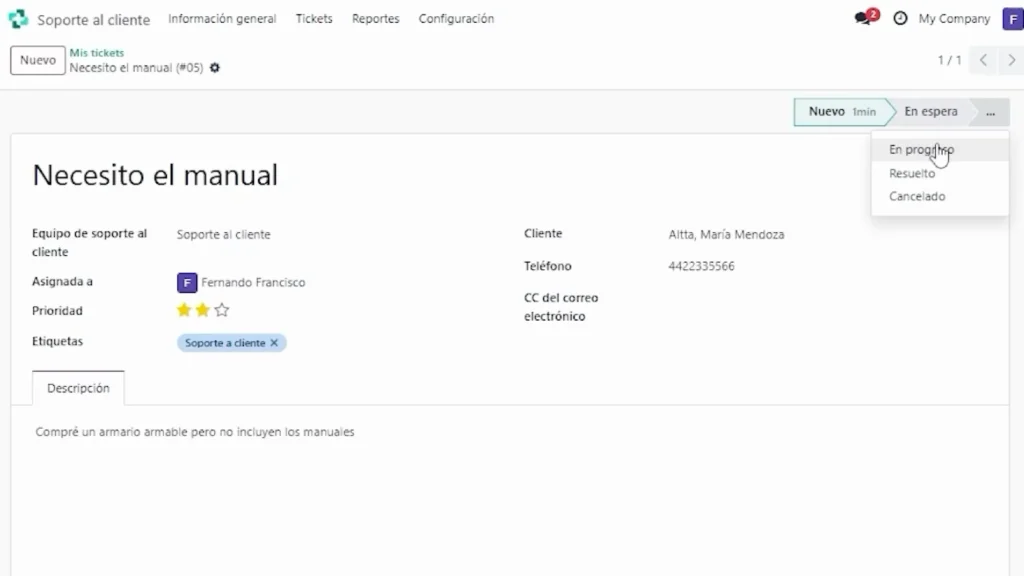Collapse the more stages ellipsis dropdown

tap(990, 112)
